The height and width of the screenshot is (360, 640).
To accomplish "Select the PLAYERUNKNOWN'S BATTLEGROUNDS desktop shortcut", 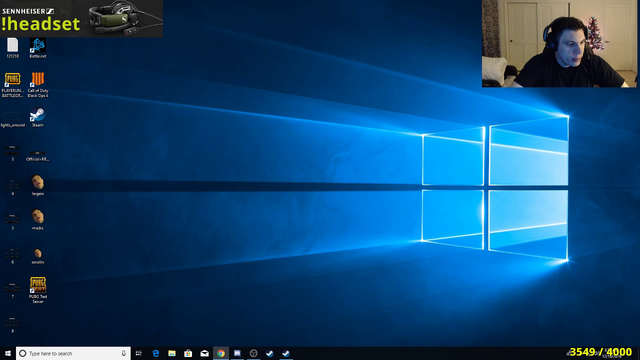I will [13, 85].
